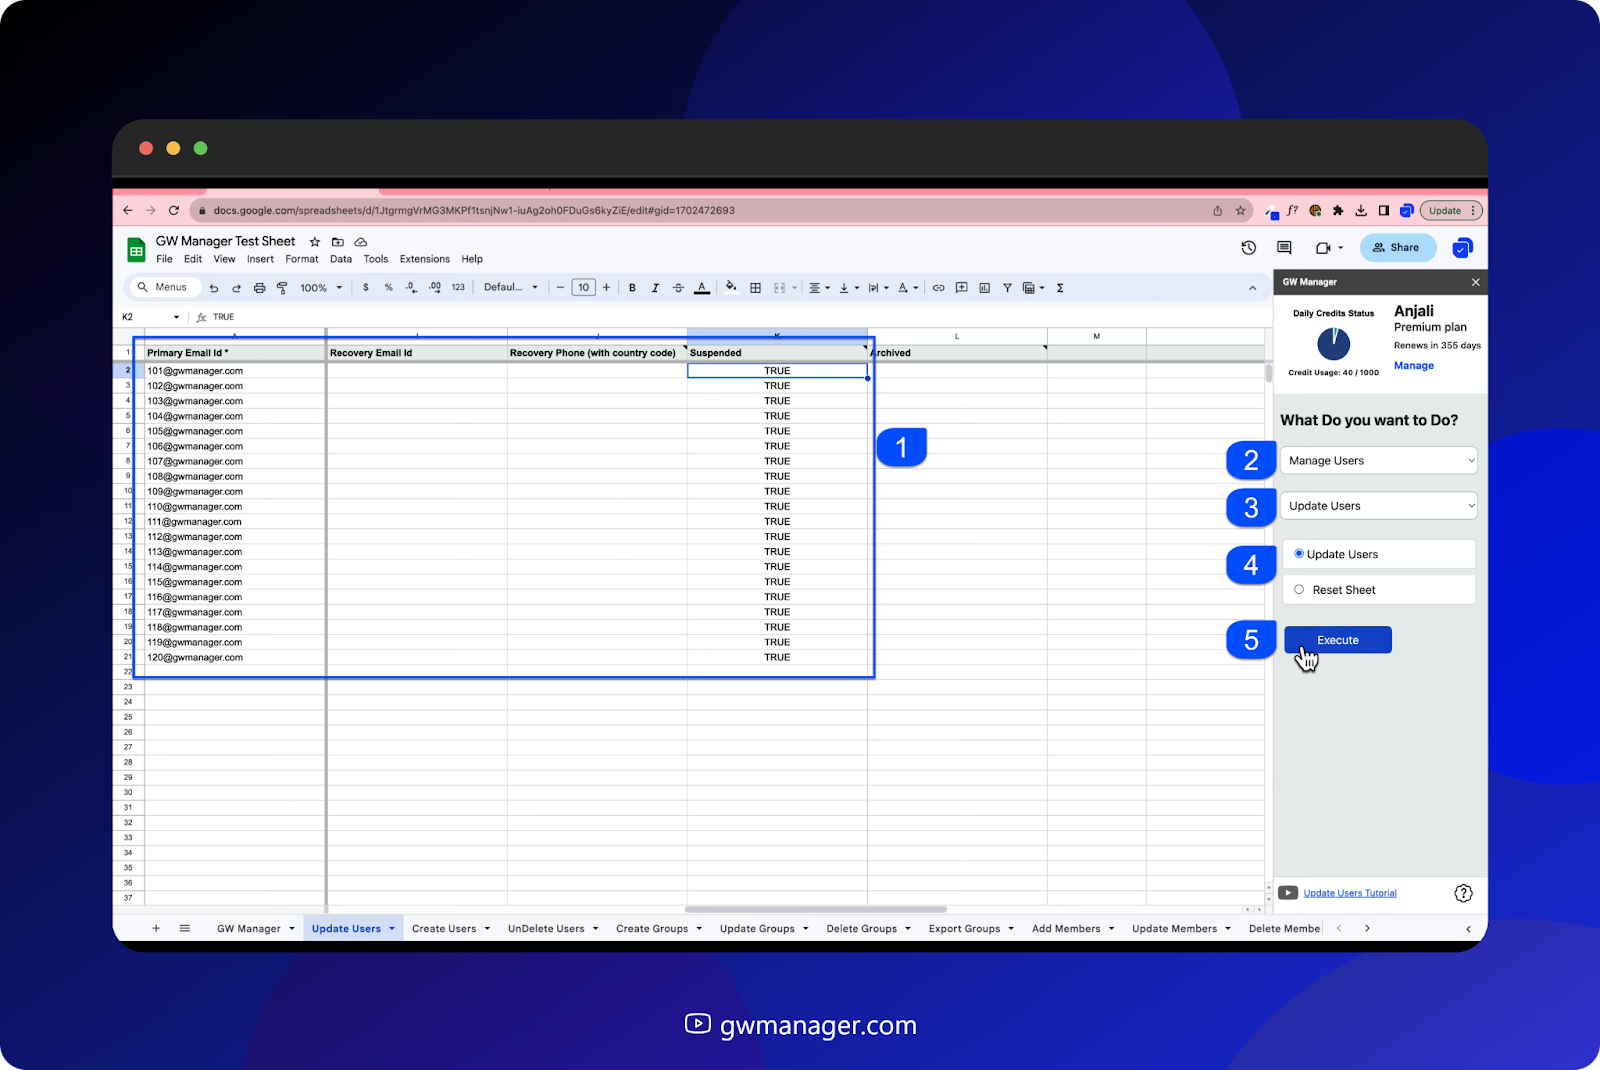The image size is (1600, 1070).
Task: Open the Extensions menu
Action: coord(425,259)
